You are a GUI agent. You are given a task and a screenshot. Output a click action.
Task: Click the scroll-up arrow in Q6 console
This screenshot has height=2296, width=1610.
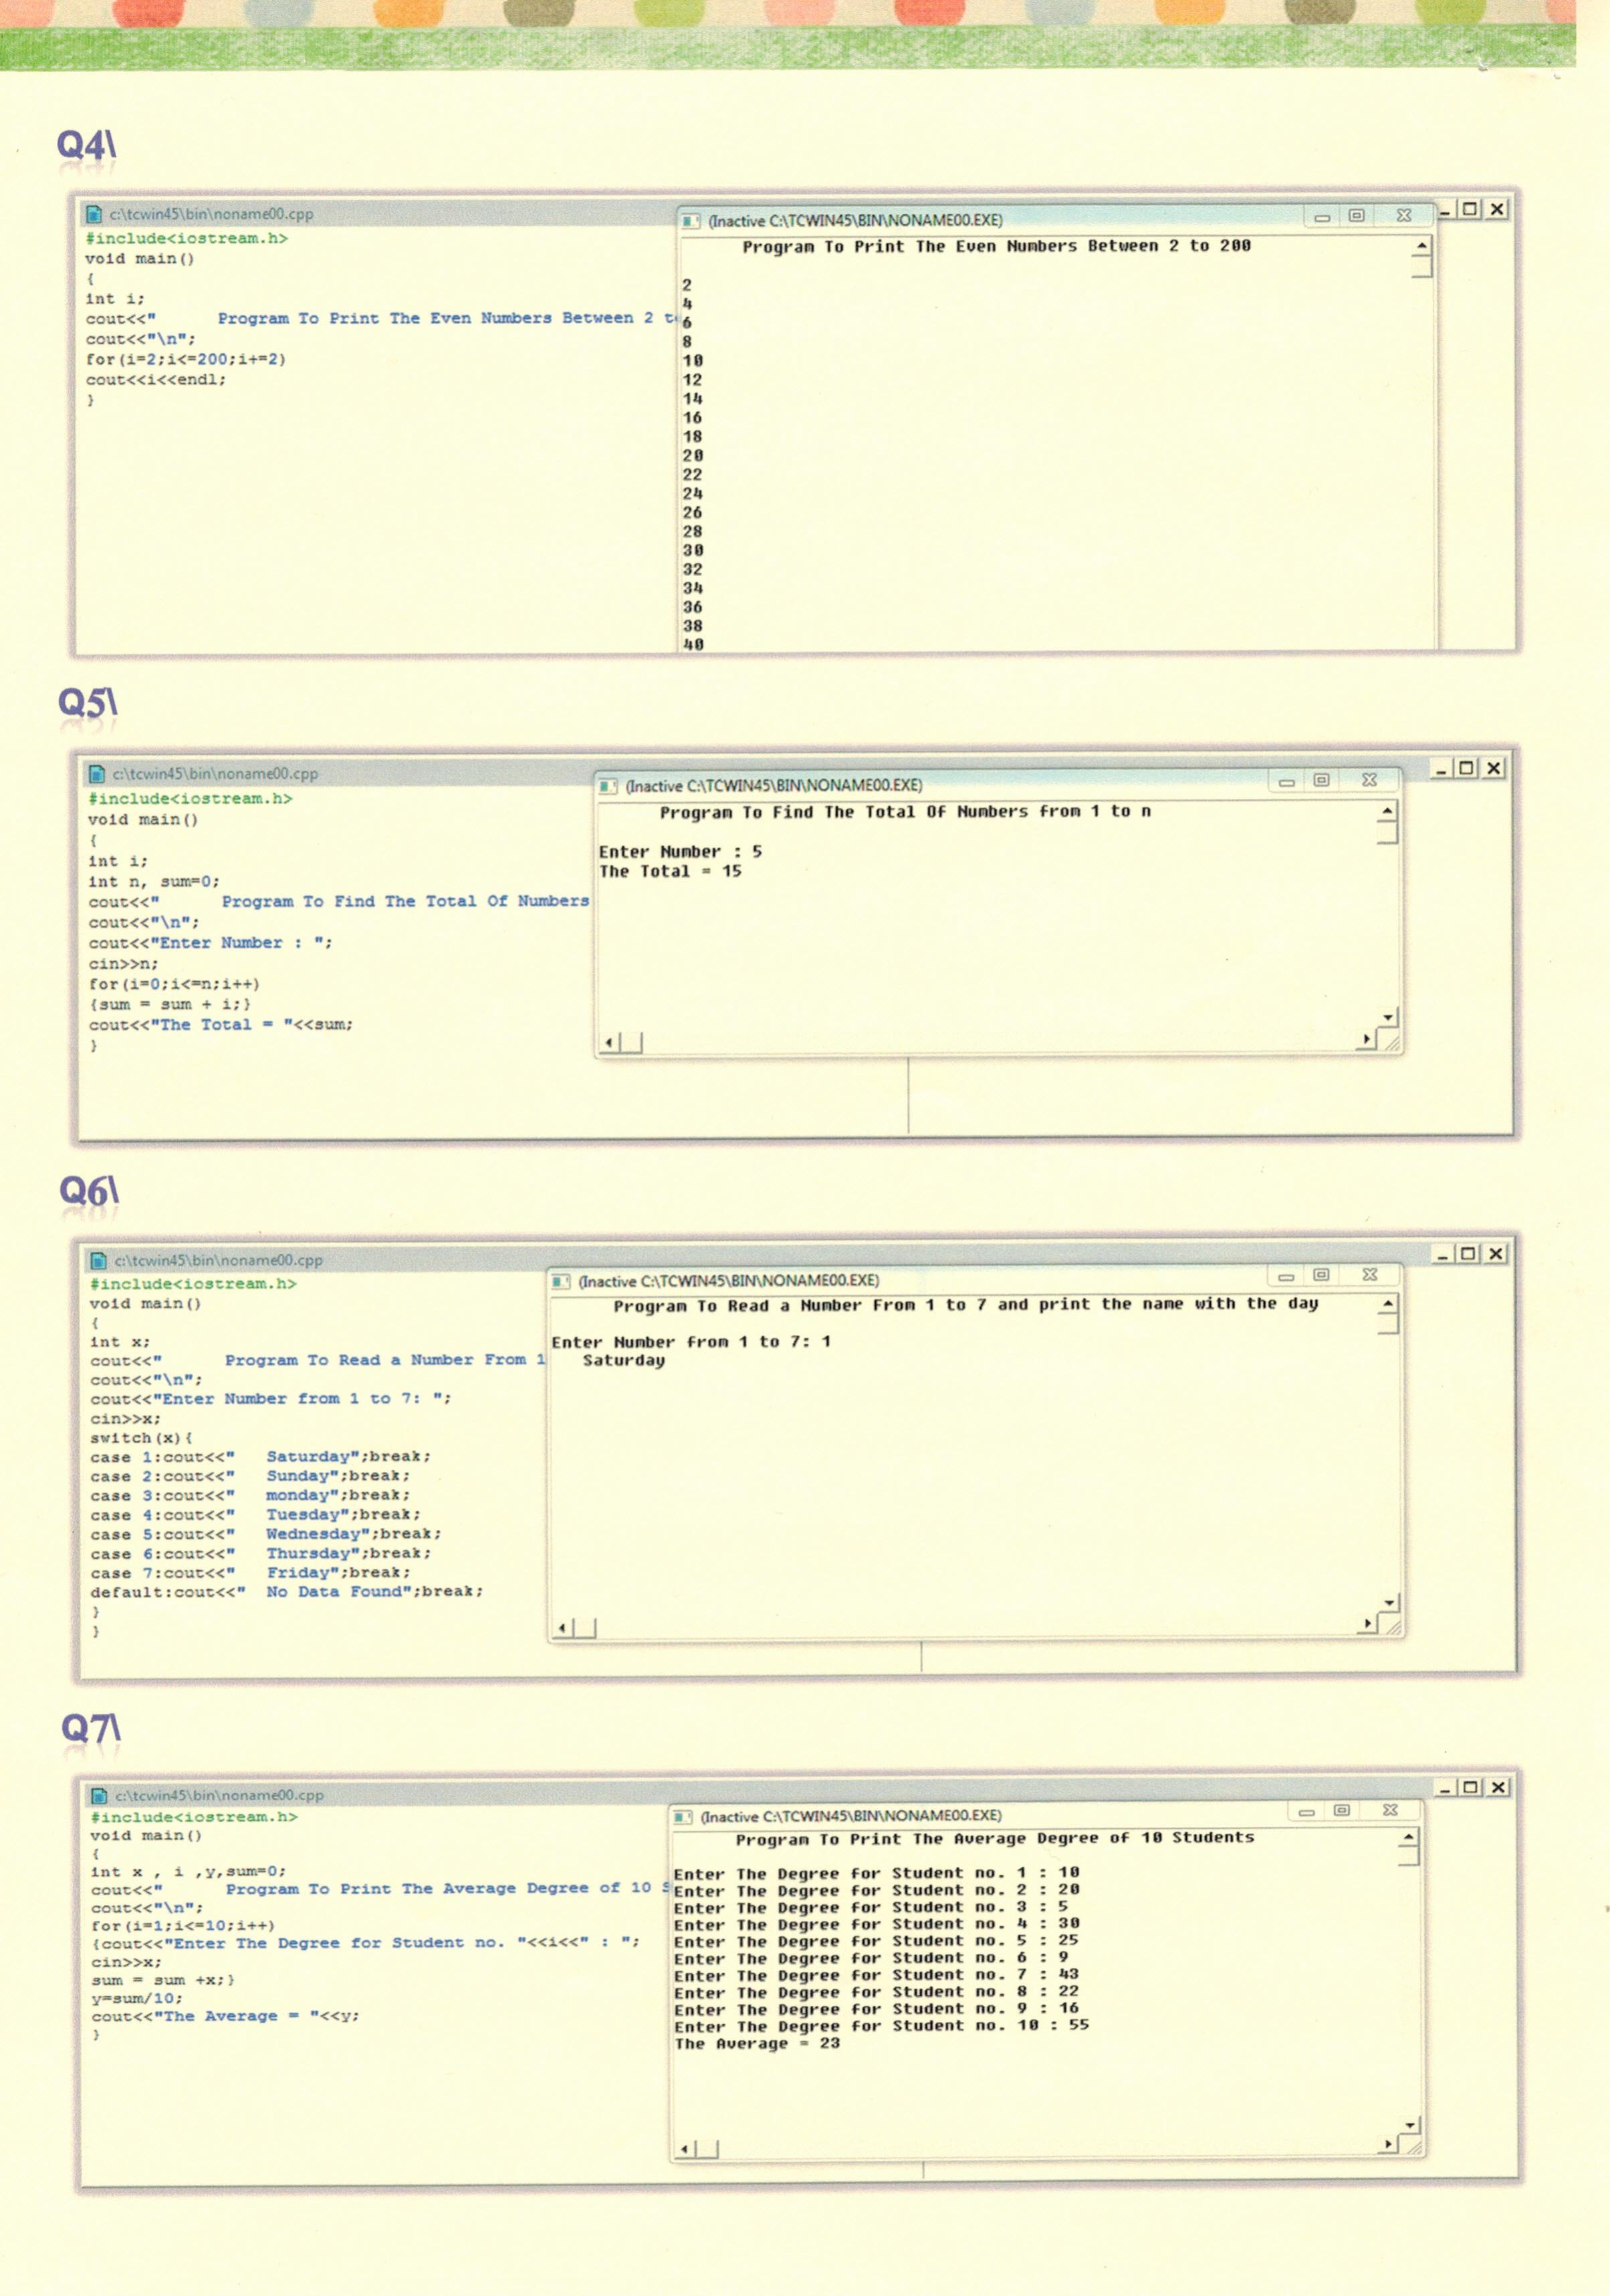point(1387,1304)
